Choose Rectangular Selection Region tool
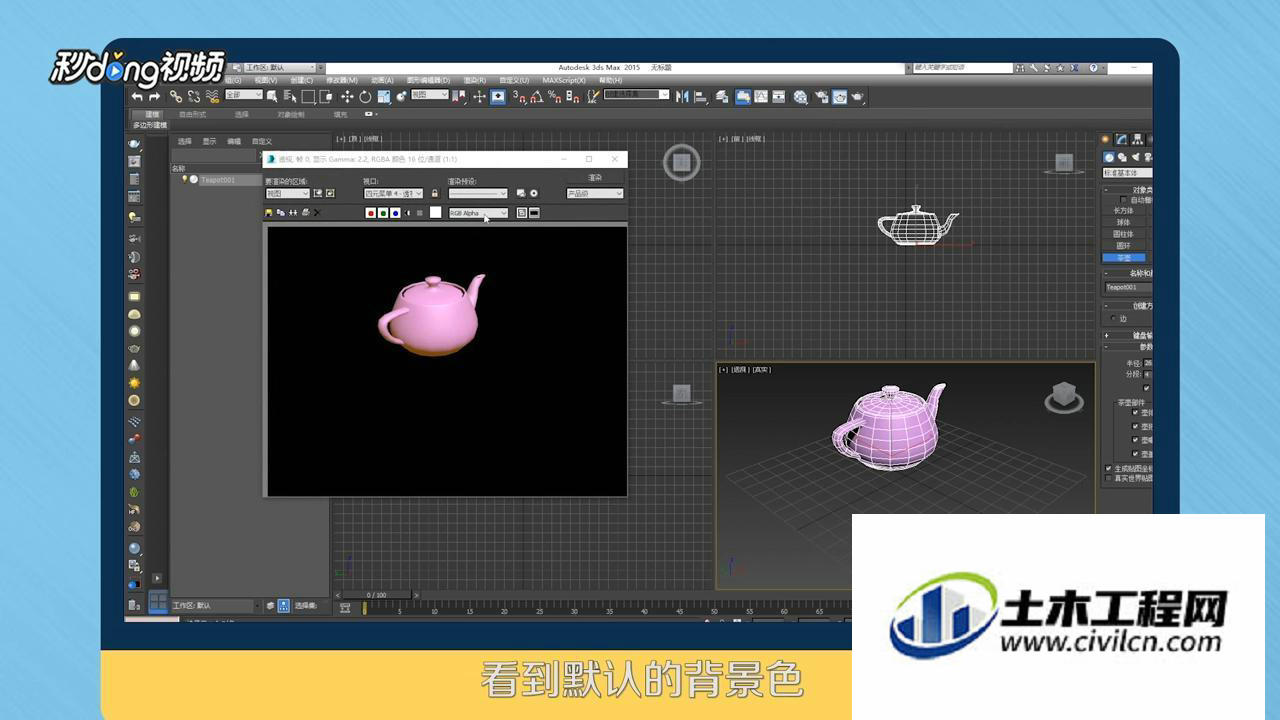The image size is (1280, 720). click(x=308, y=96)
